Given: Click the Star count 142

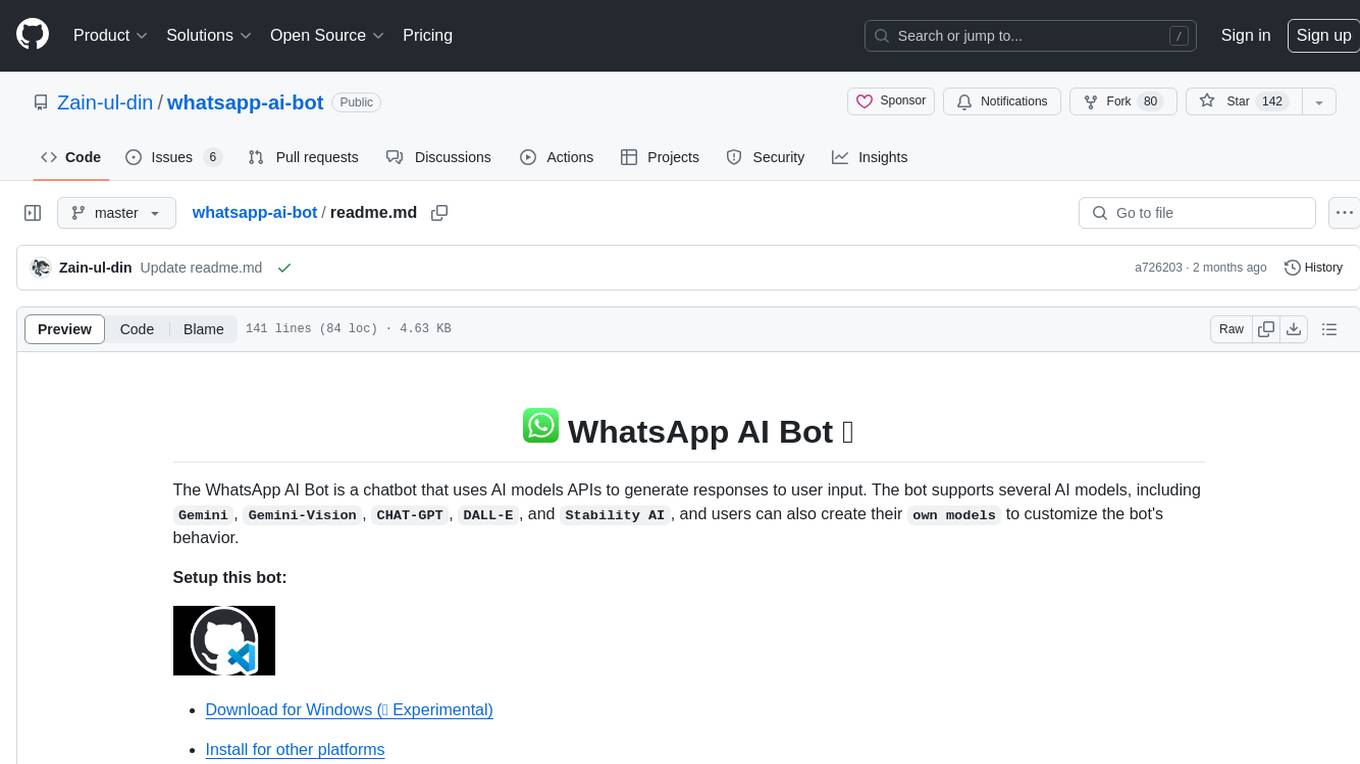Looking at the screenshot, I should tap(1272, 101).
